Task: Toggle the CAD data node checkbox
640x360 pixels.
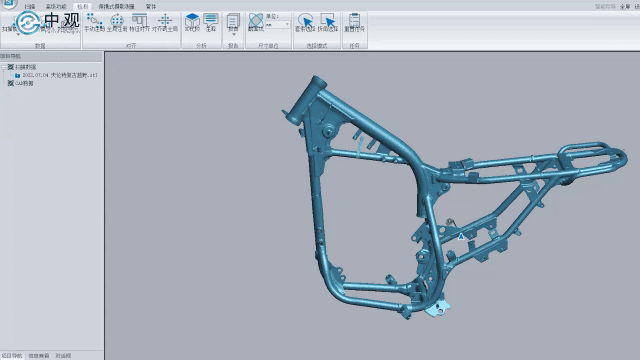Action: point(11,83)
